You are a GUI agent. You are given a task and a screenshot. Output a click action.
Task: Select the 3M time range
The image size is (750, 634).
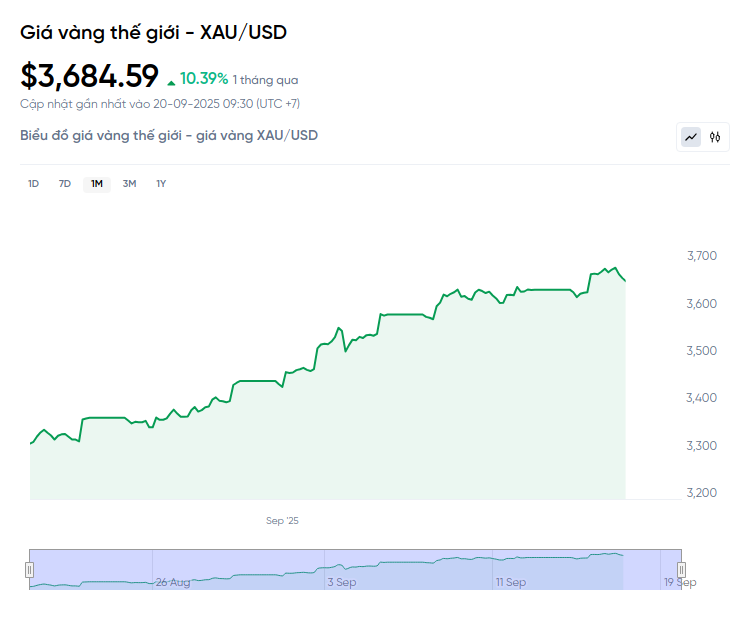tap(129, 183)
